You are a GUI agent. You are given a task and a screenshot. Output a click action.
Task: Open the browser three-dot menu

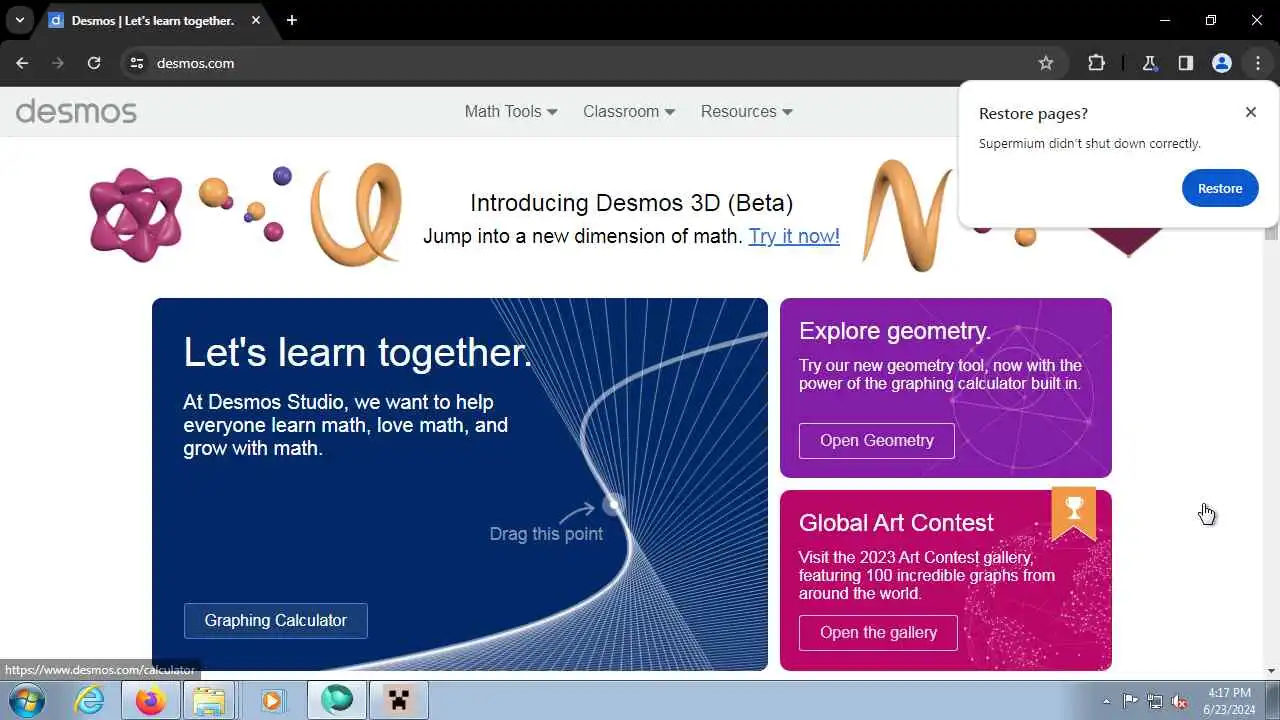[x=1257, y=63]
